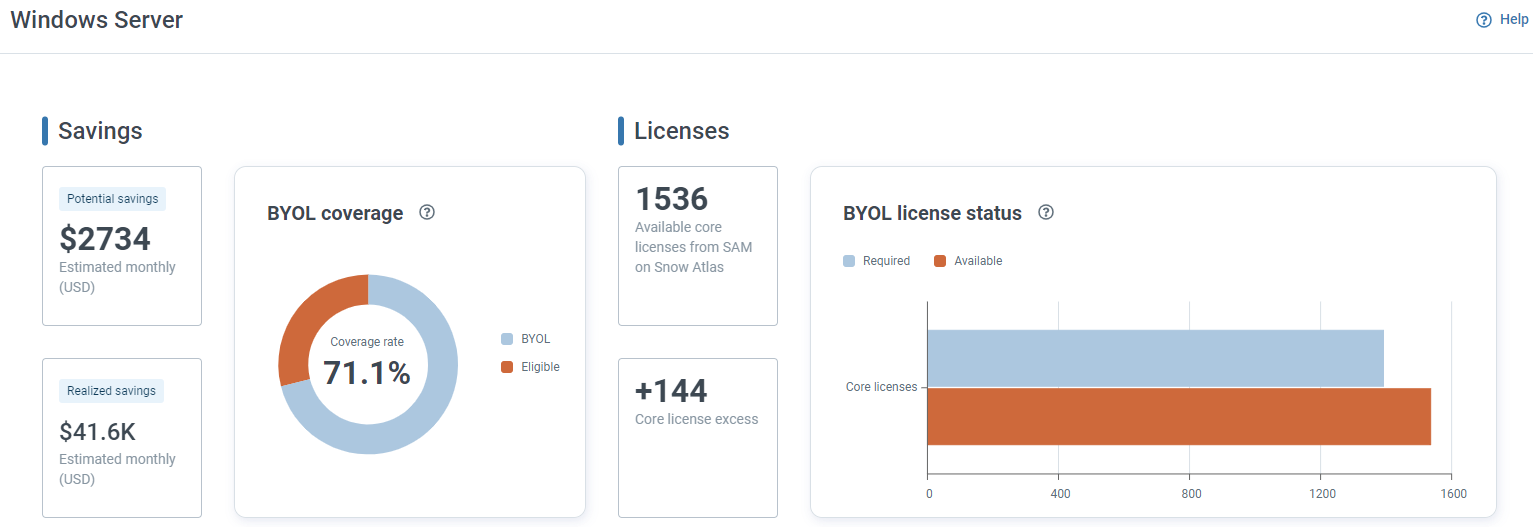The height and width of the screenshot is (527, 1533).
Task: Click the Savings section heading
Action: tap(100, 131)
